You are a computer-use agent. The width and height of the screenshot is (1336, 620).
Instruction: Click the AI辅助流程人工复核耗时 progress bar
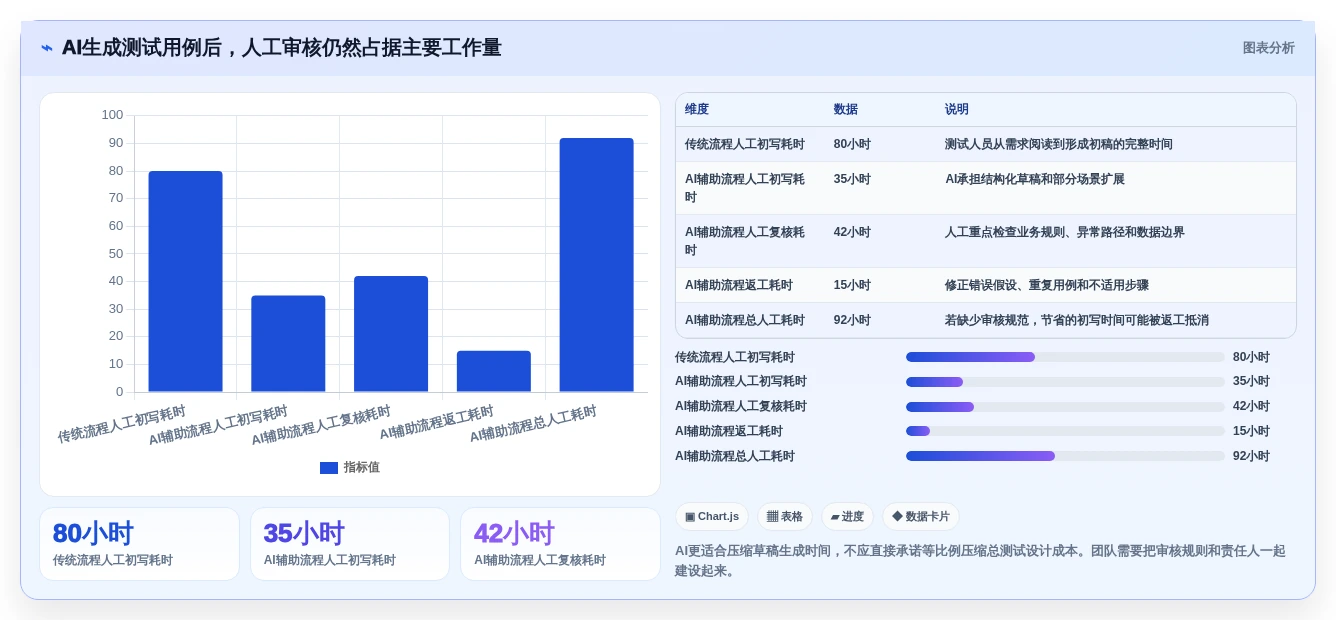tap(1065, 407)
